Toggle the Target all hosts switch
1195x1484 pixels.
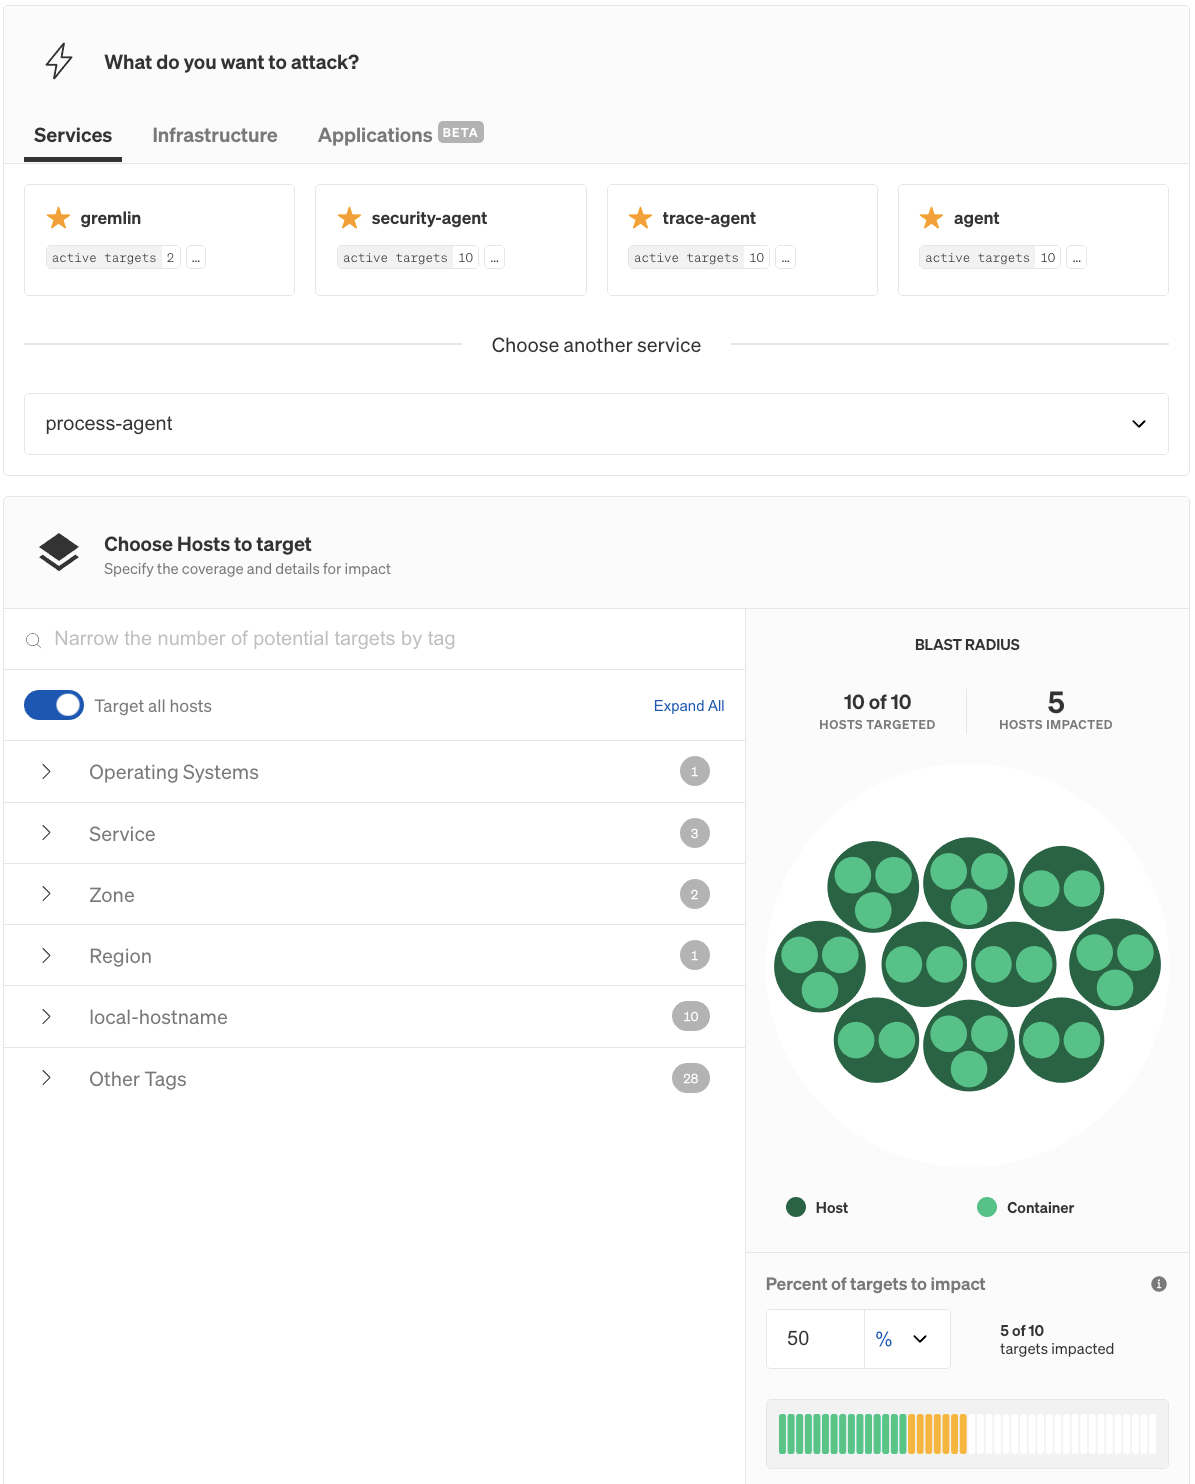[x=54, y=705]
